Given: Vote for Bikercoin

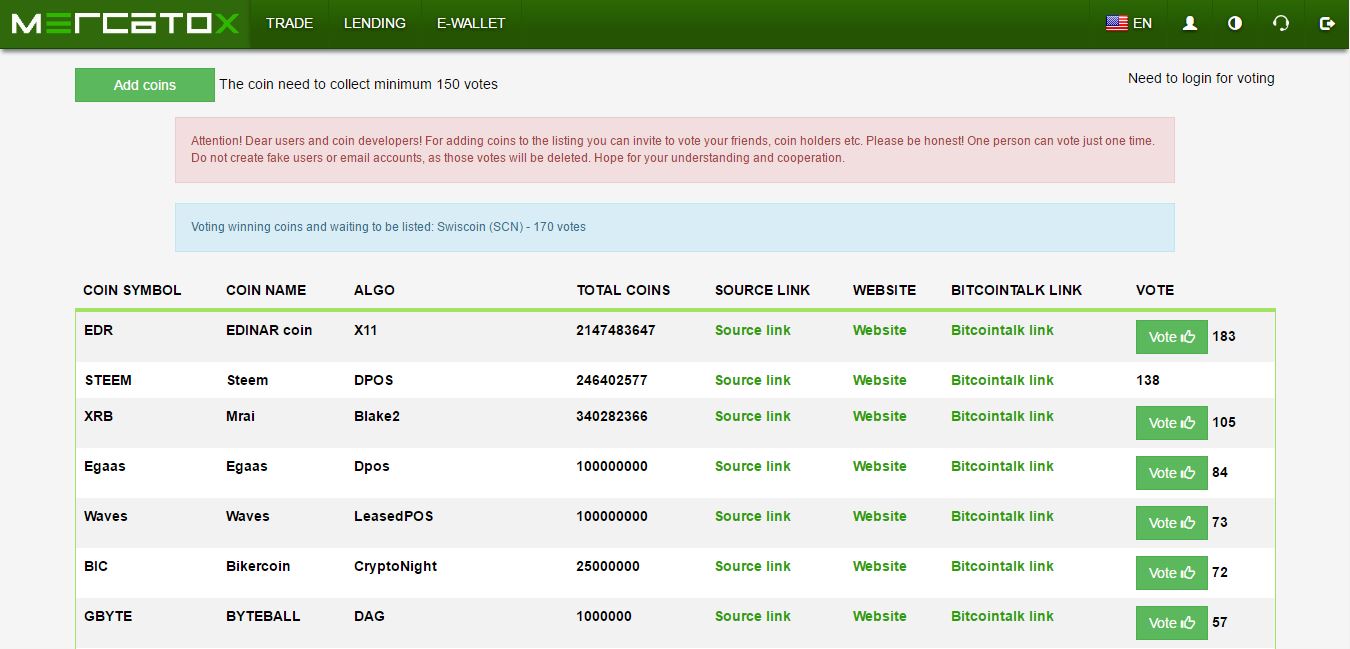Looking at the screenshot, I should point(1171,573).
